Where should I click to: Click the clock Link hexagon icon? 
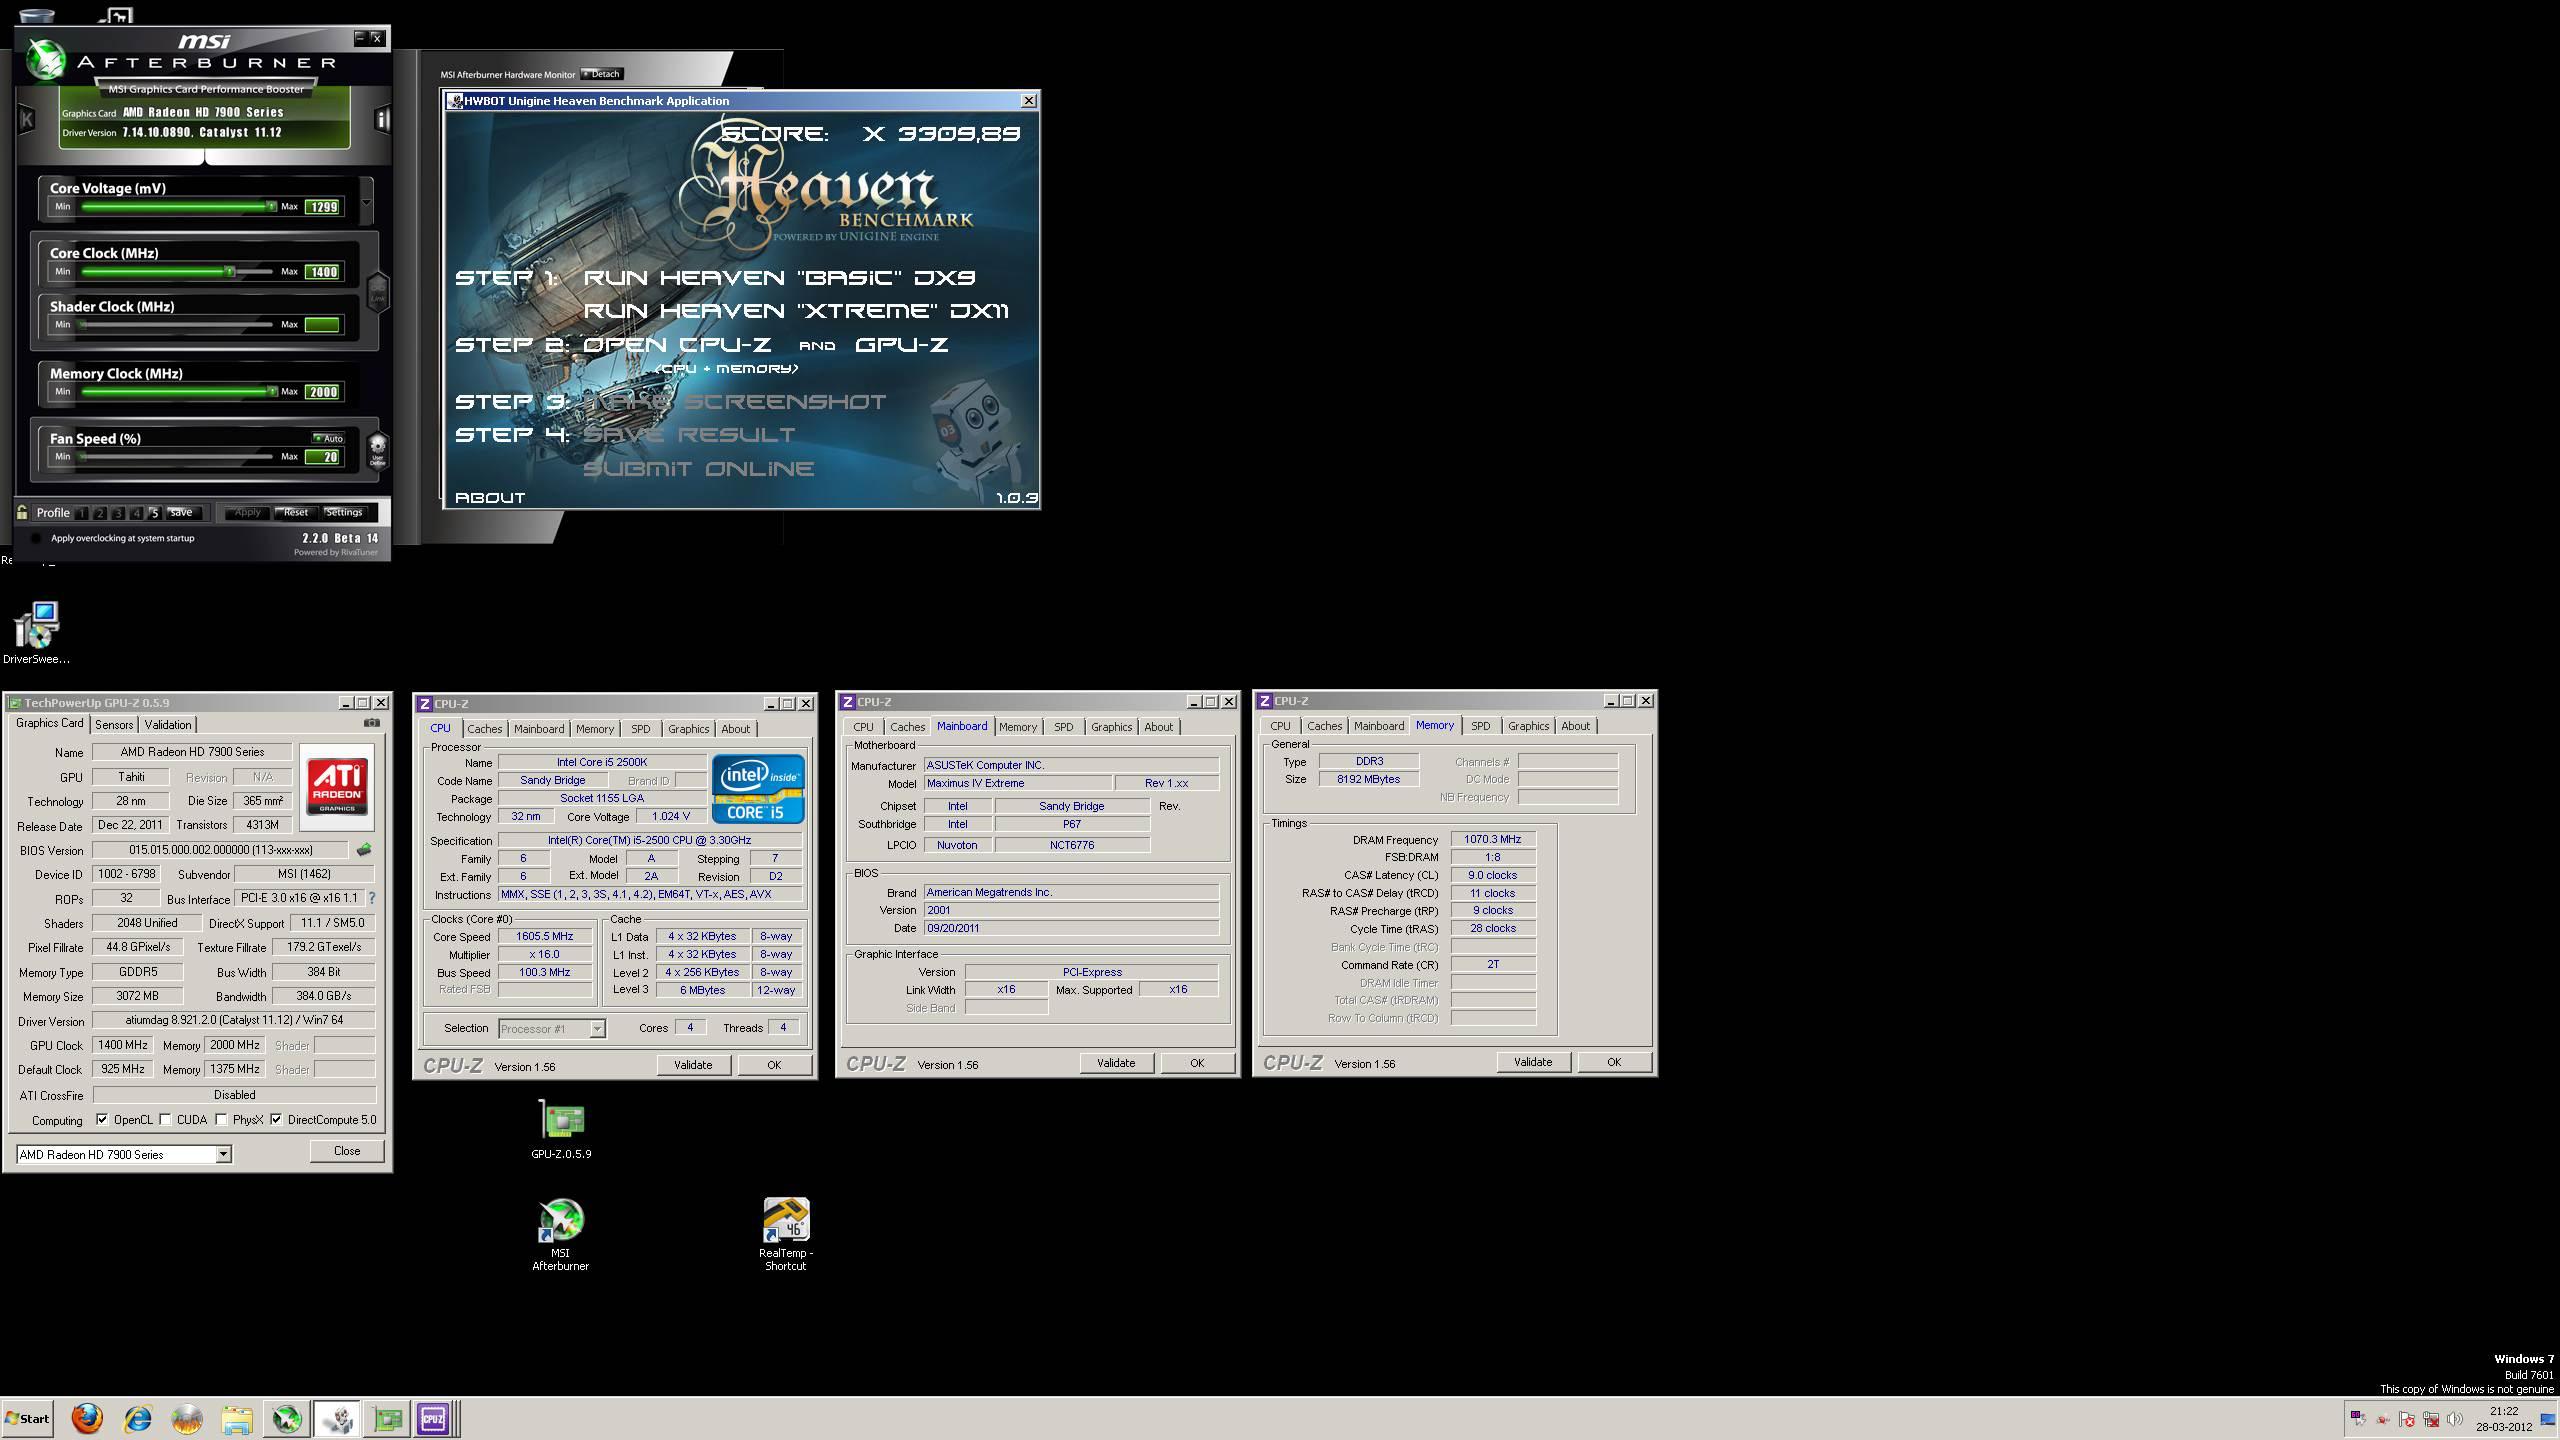pyautogui.click(x=378, y=291)
